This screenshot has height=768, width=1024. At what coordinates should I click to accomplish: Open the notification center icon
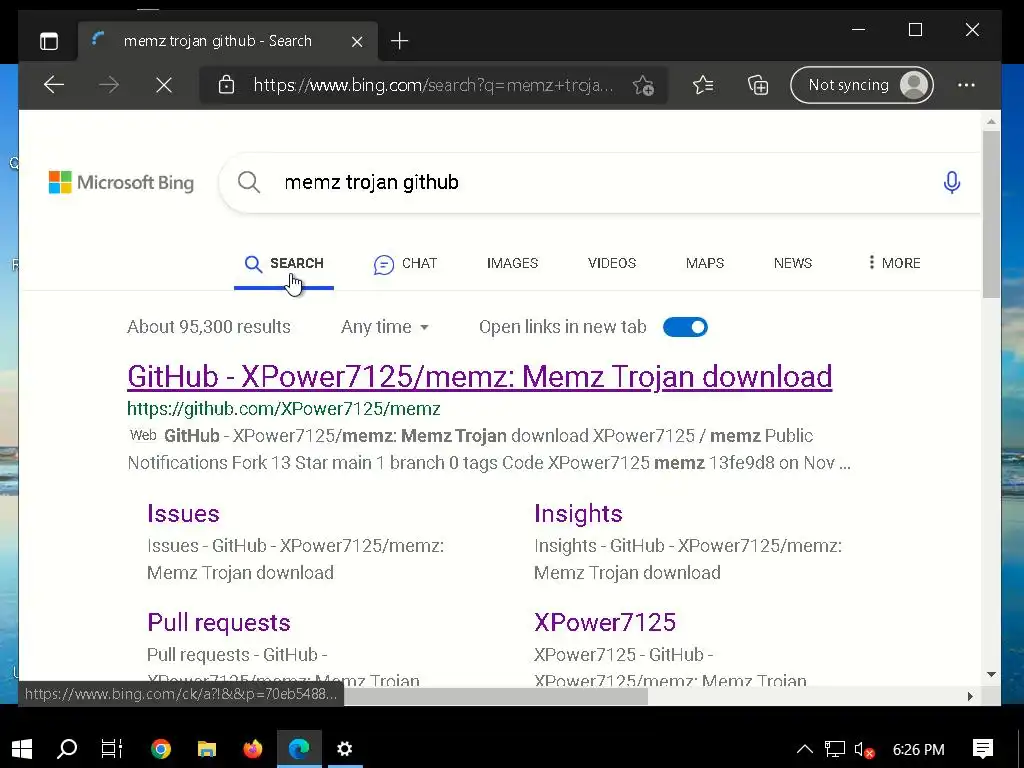[982, 749]
